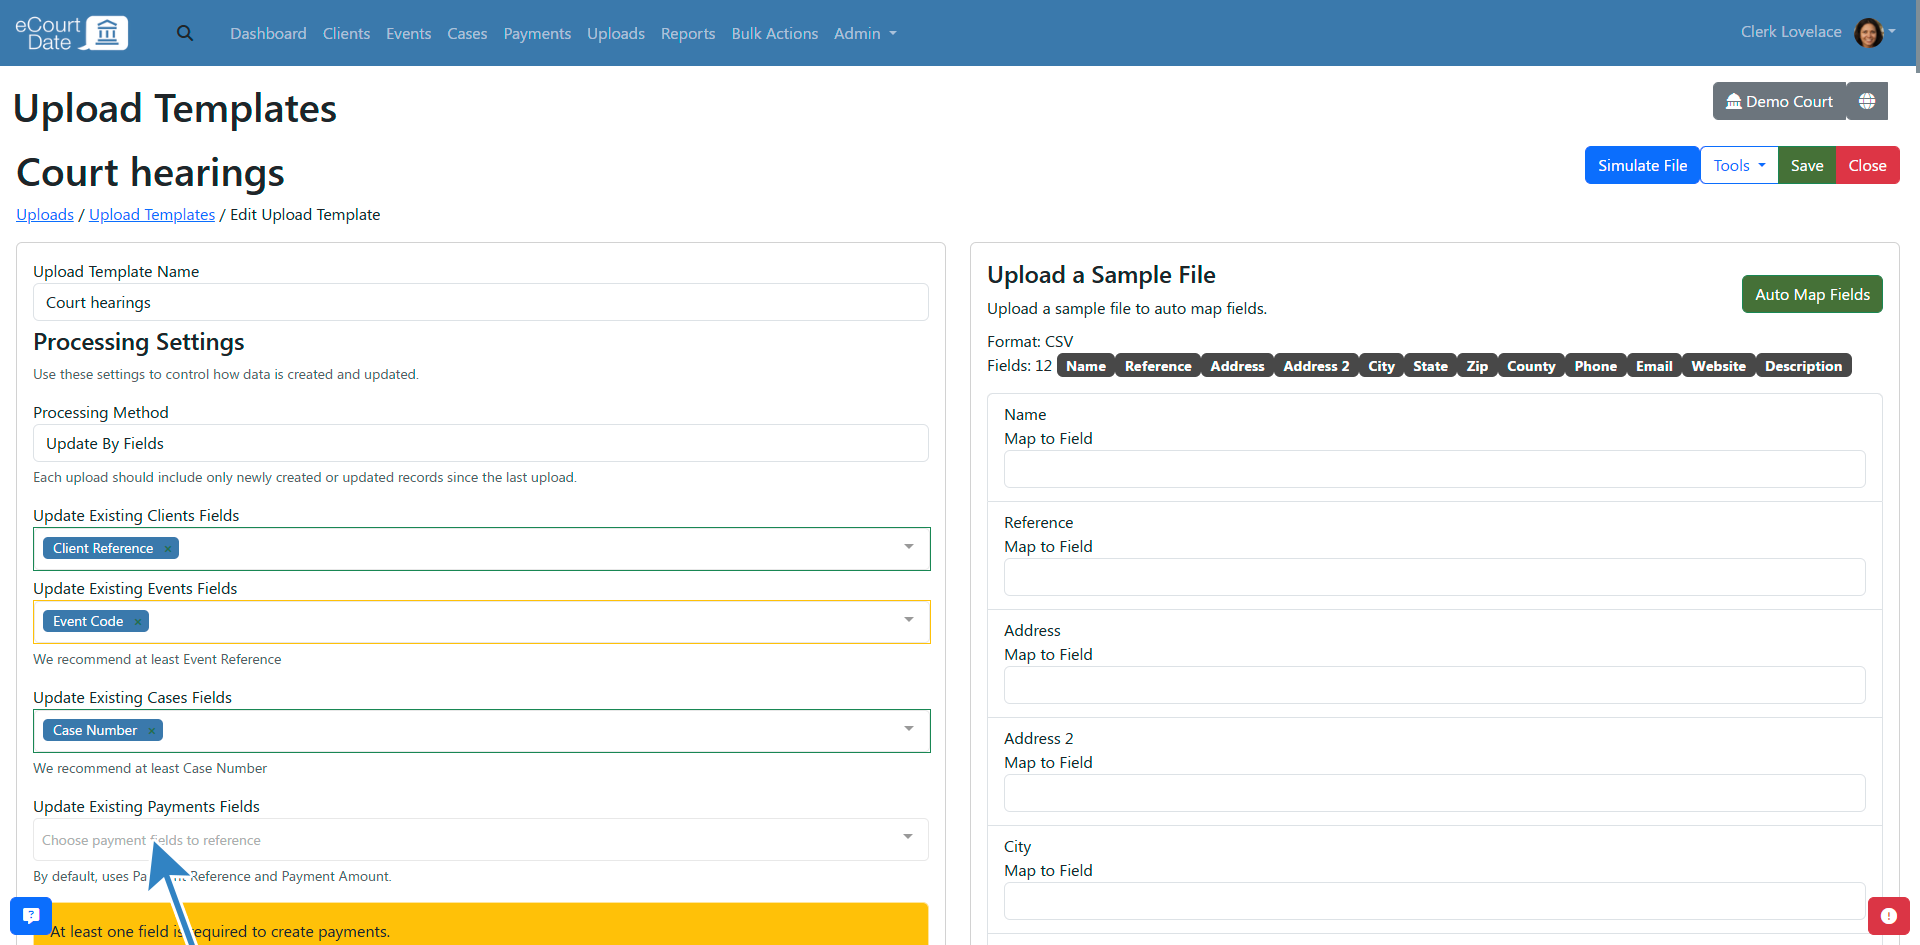The width and height of the screenshot is (1920, 945).
Task: Click the Name field badge
Action: click(x=1085, y=366)
